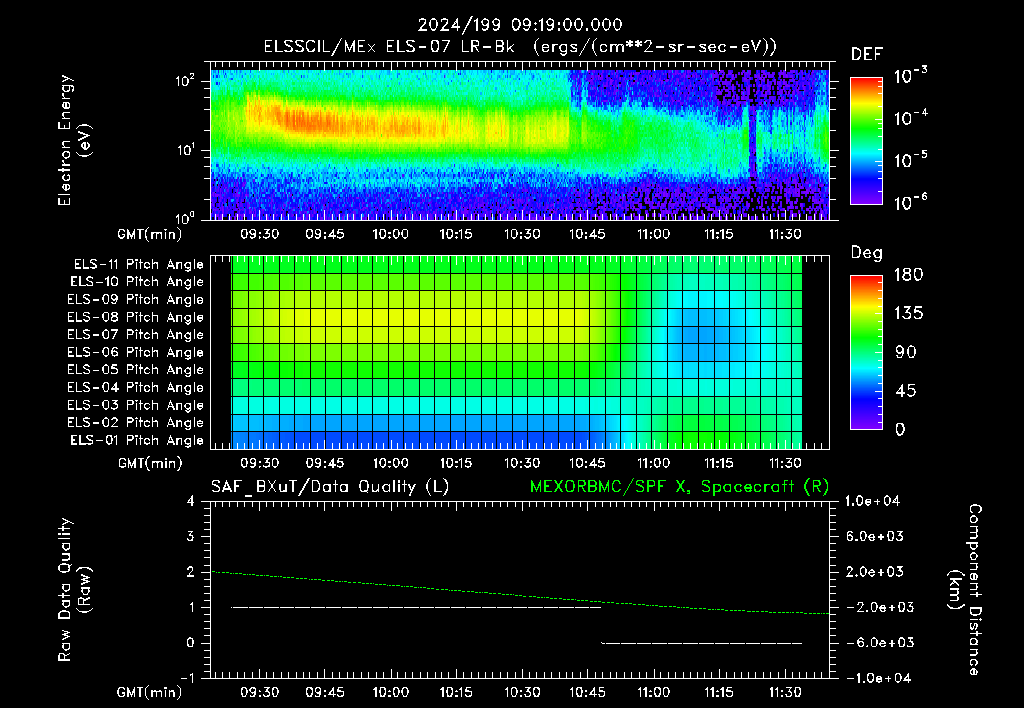This screenshot has width=1024, height=708.
Task: Click the 10:45 tick label under pitch angle panel
Action: pos(587,463)
